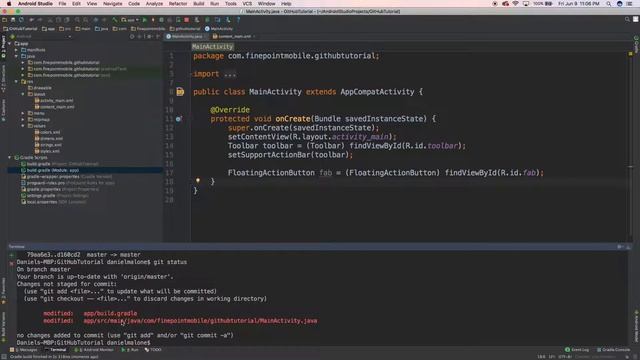Image resolution: width=640 pixels, height=360 pixels.
Task: Click the Save All toolbar icon
Action: pyautogui.click(x=13, y=20)
